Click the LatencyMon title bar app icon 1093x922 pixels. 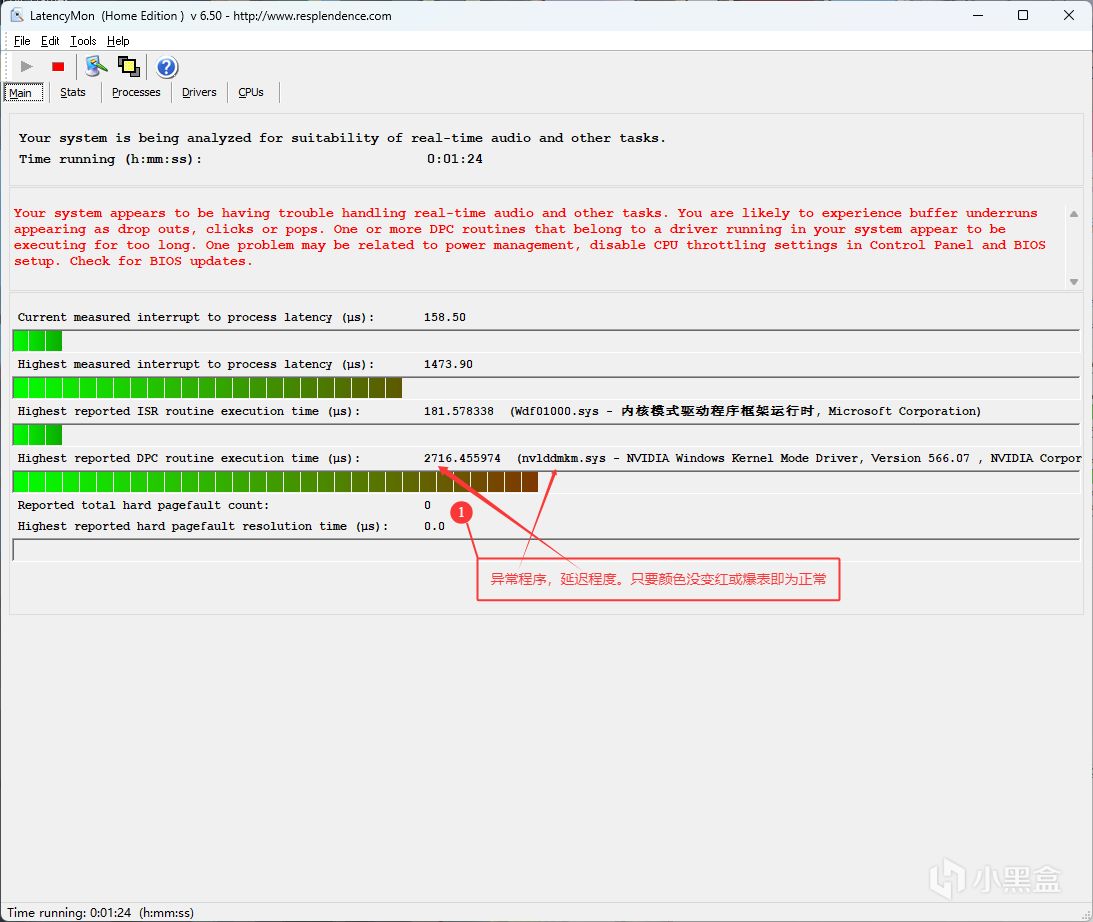click(17, 15)
